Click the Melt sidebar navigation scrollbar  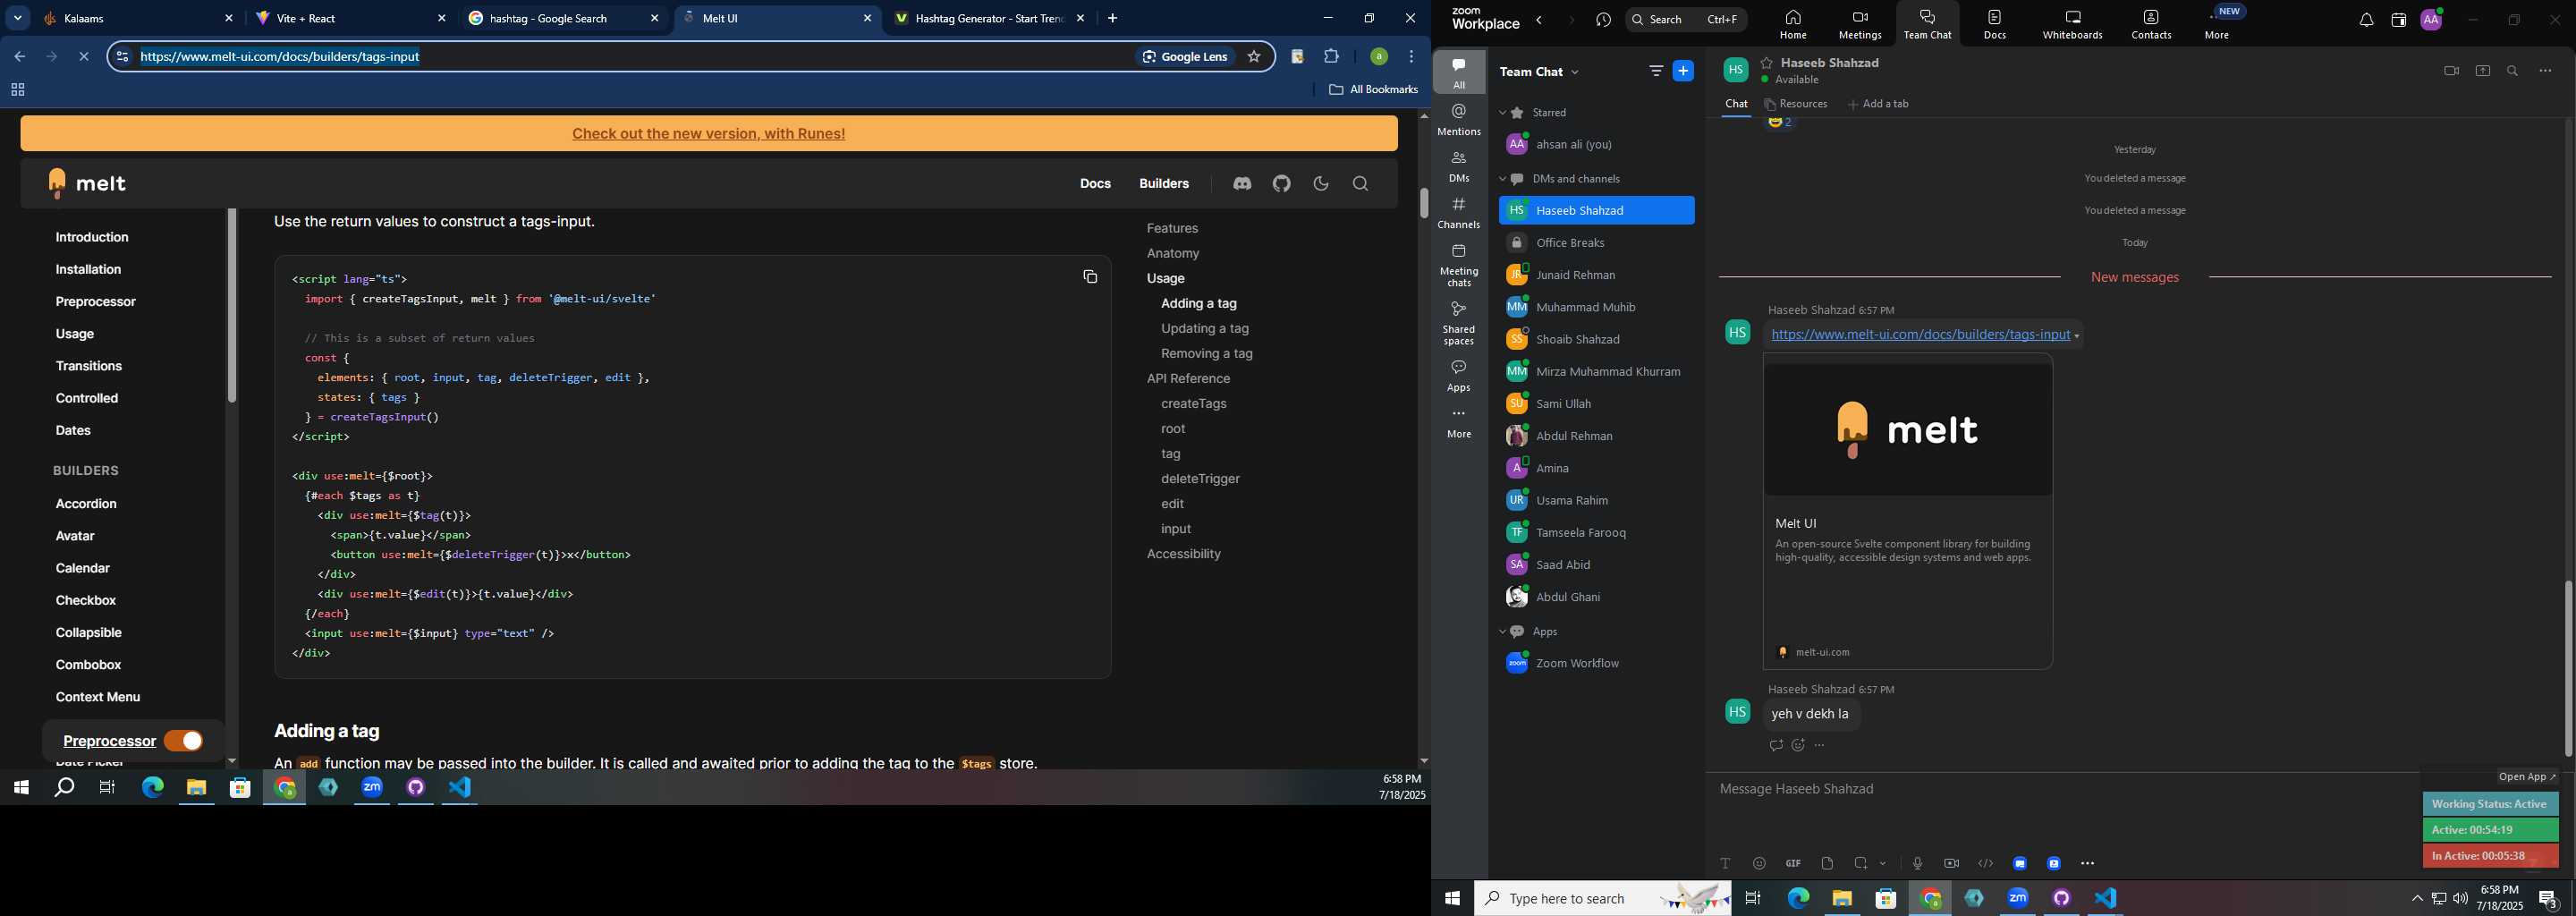point(232,305)
